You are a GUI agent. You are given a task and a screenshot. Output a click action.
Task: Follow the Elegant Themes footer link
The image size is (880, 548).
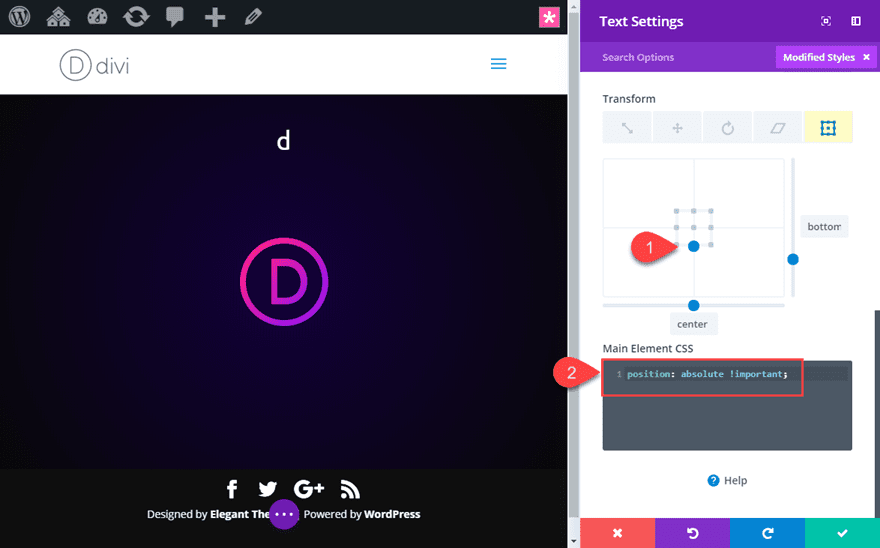(x=240, y=514)
